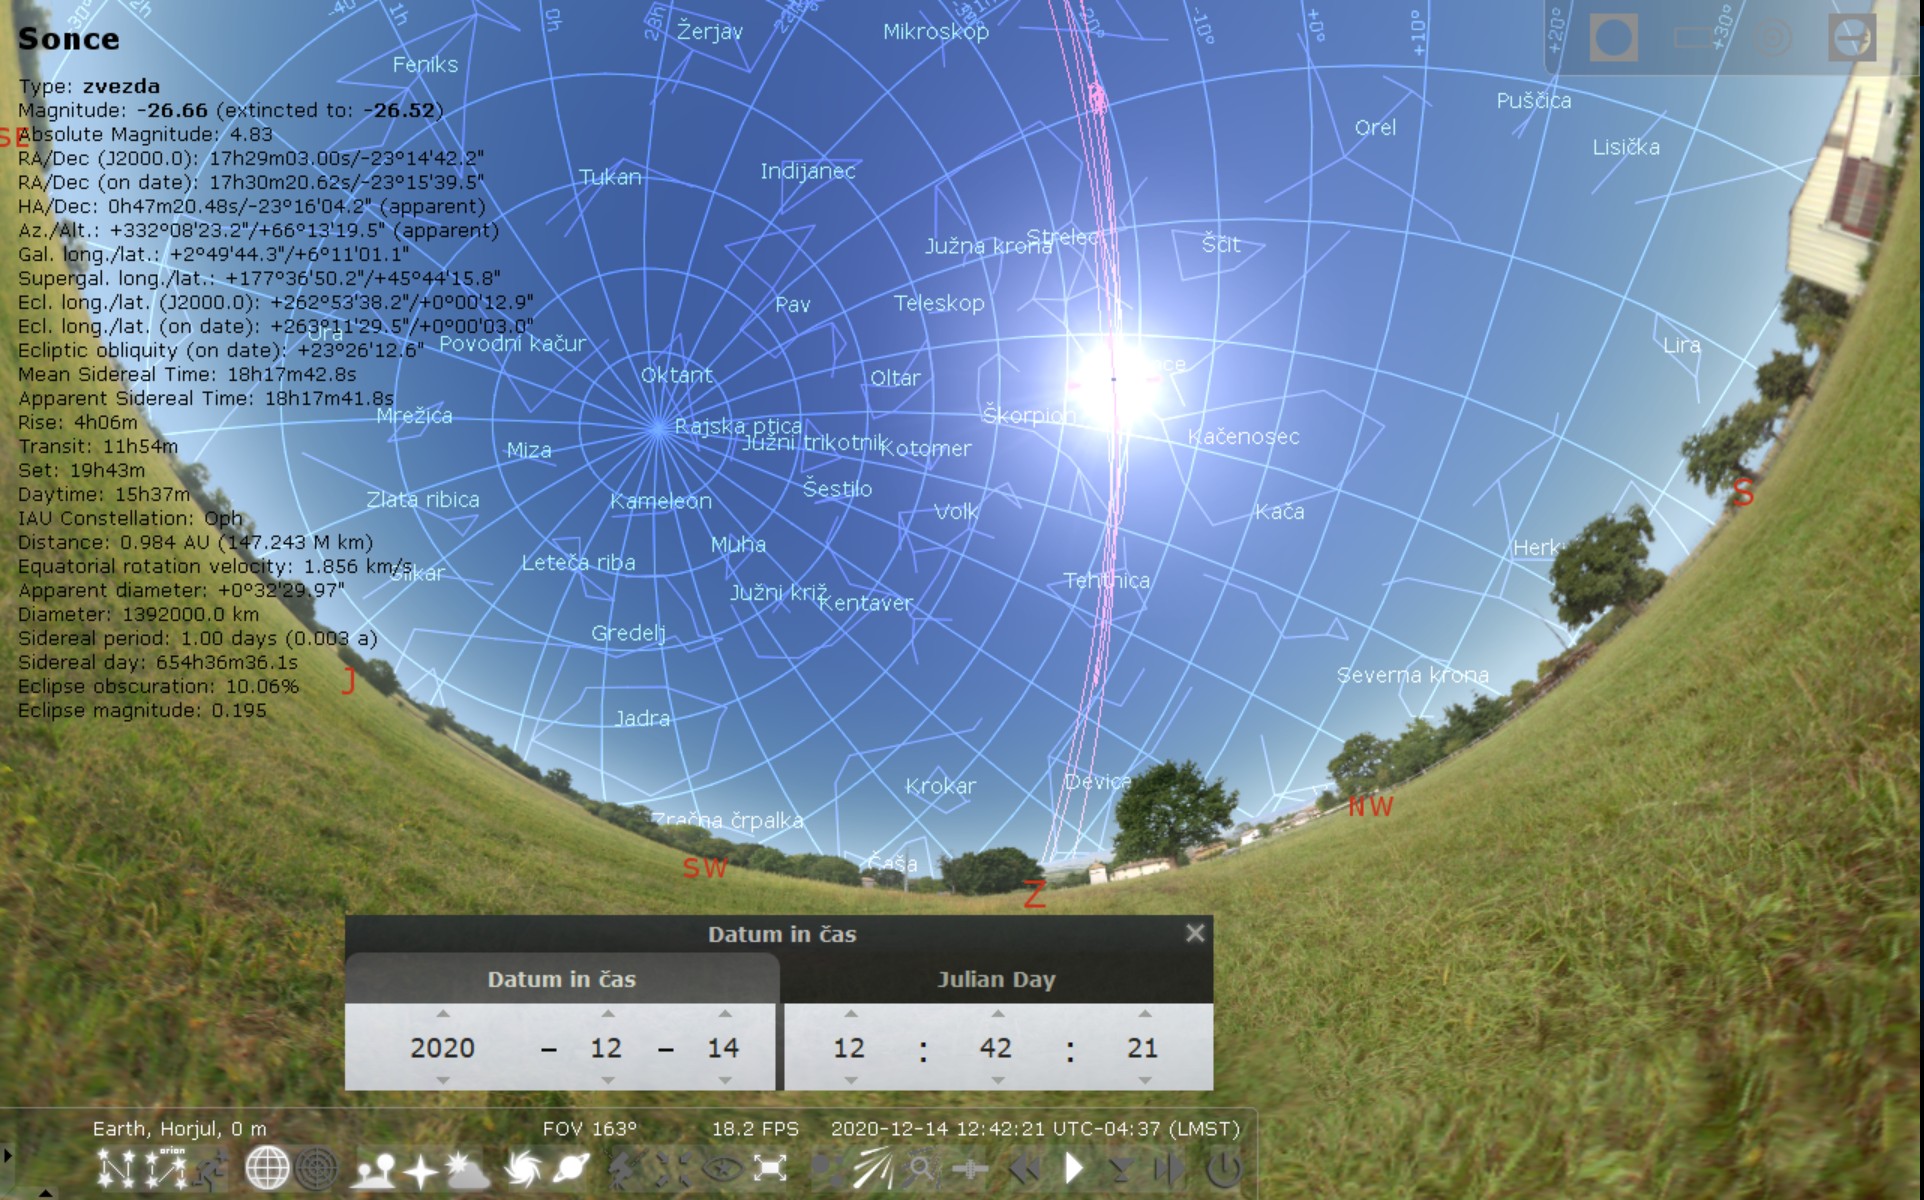The image size is (1924, 1200).
Task: Increase the year with up arrow
Action: tap(442, 1014)
